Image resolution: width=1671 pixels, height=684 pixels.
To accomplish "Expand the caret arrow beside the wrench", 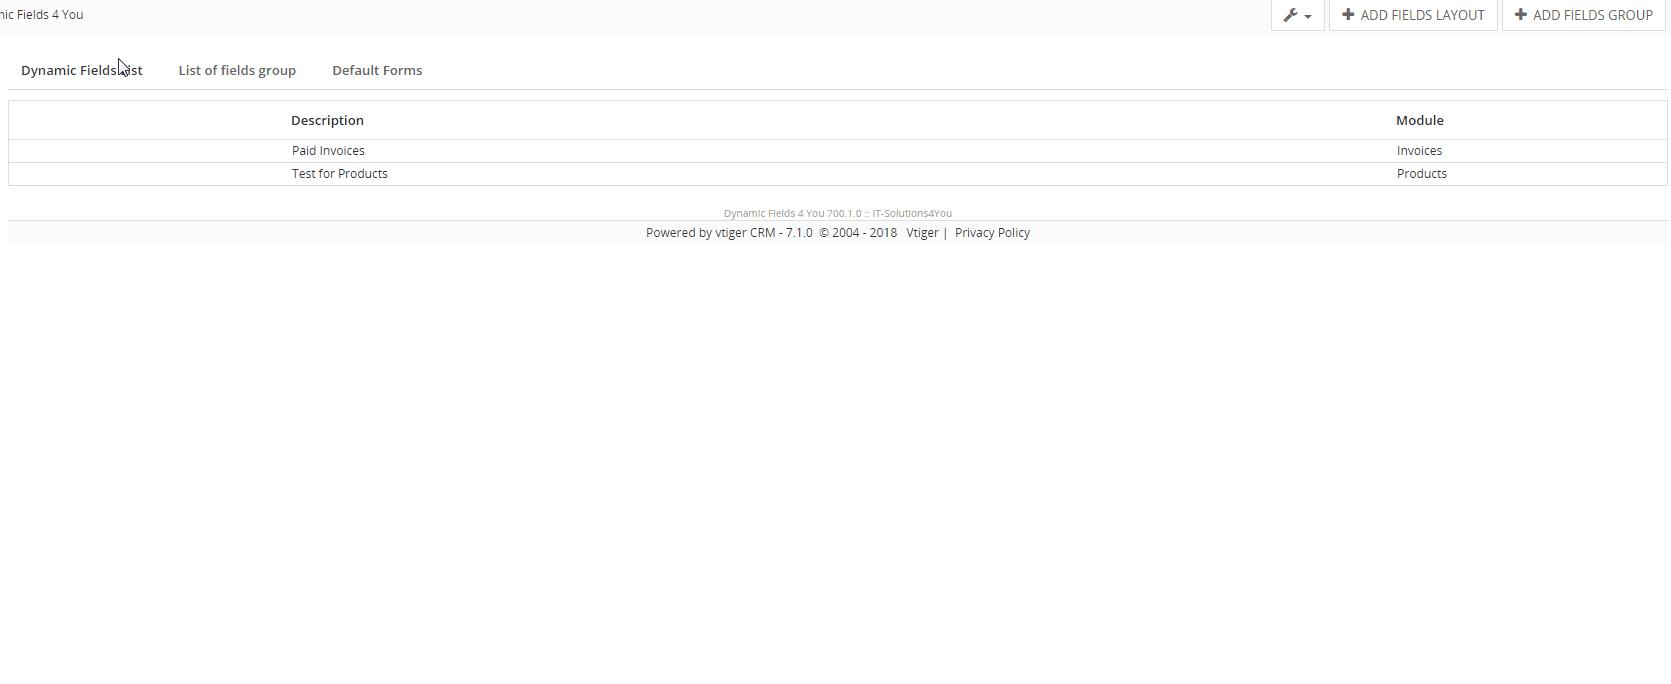I will [1308, 16].
